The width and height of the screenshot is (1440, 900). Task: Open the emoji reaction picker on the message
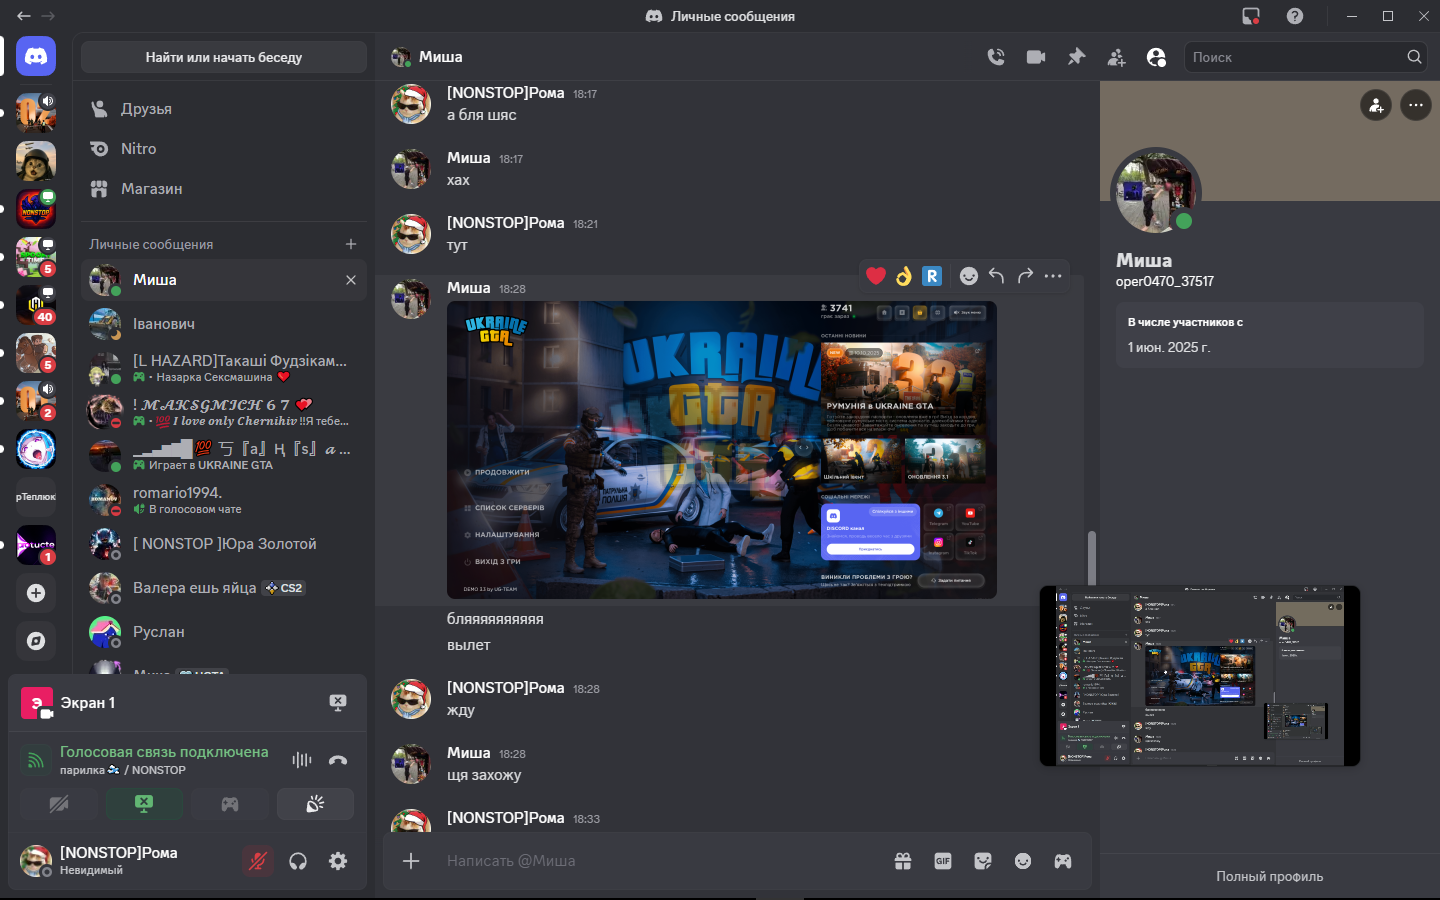click(969, 276)
